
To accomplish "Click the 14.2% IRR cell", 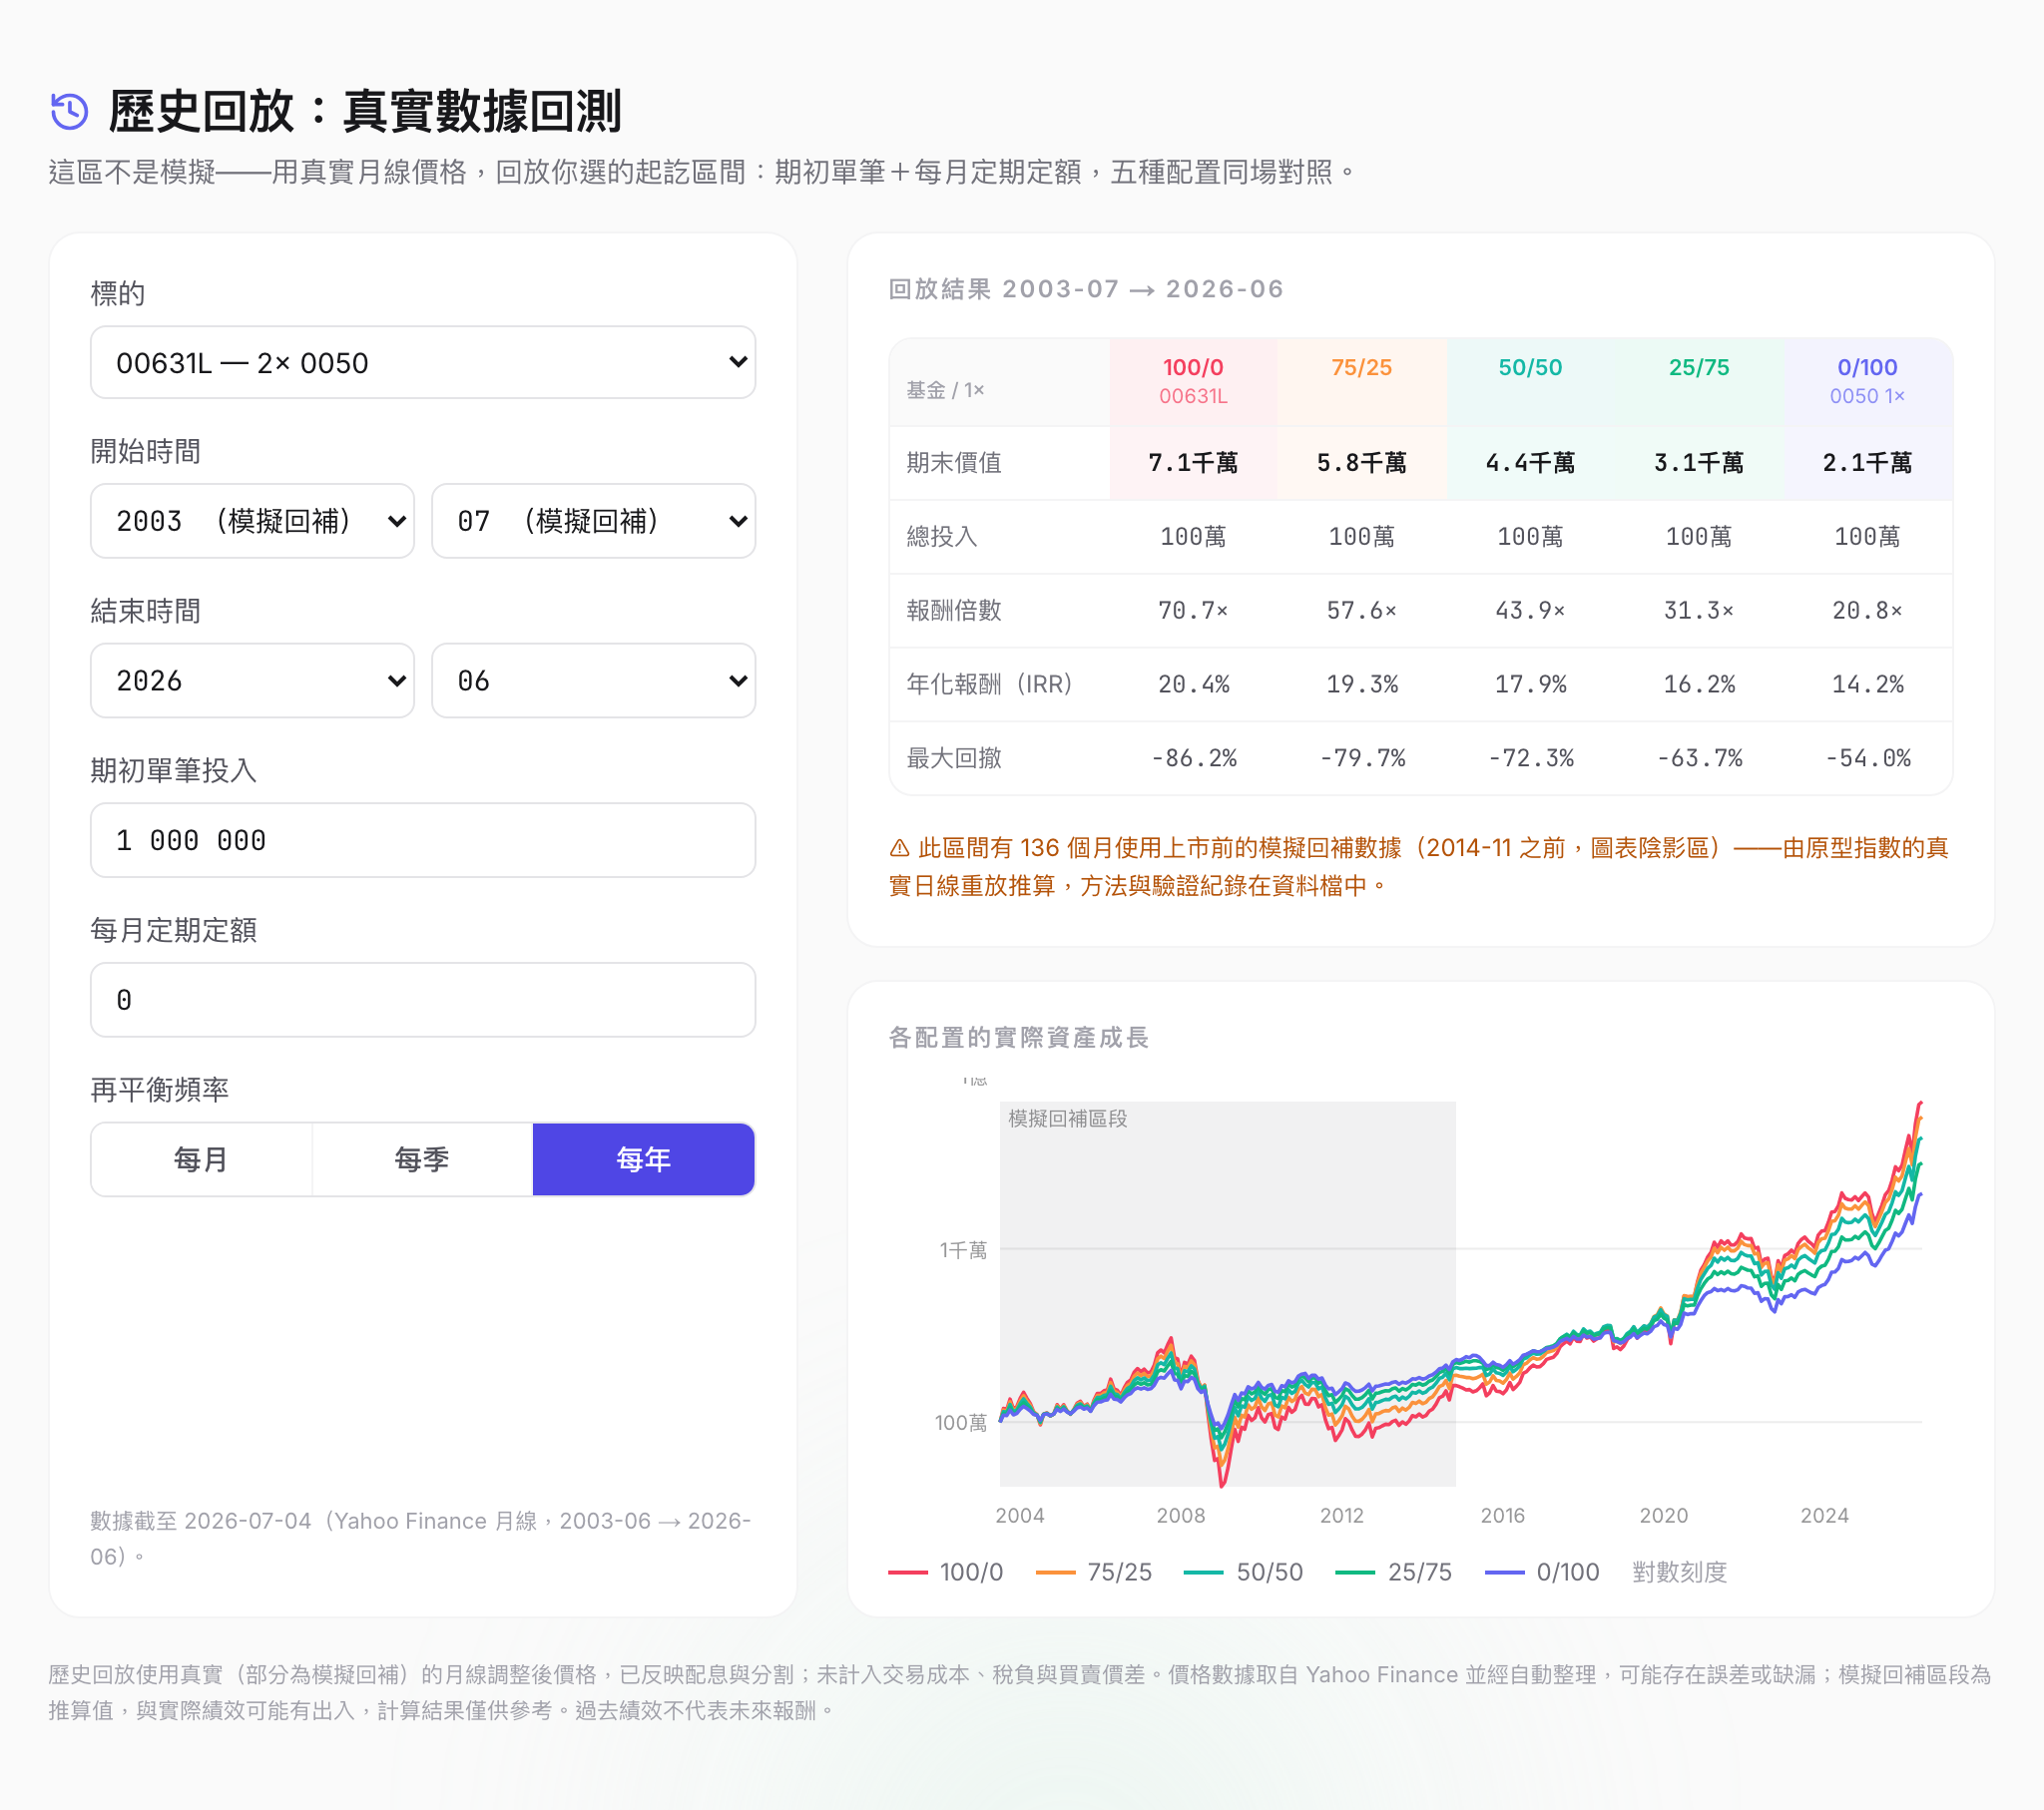I will (x=1867, y=685).
